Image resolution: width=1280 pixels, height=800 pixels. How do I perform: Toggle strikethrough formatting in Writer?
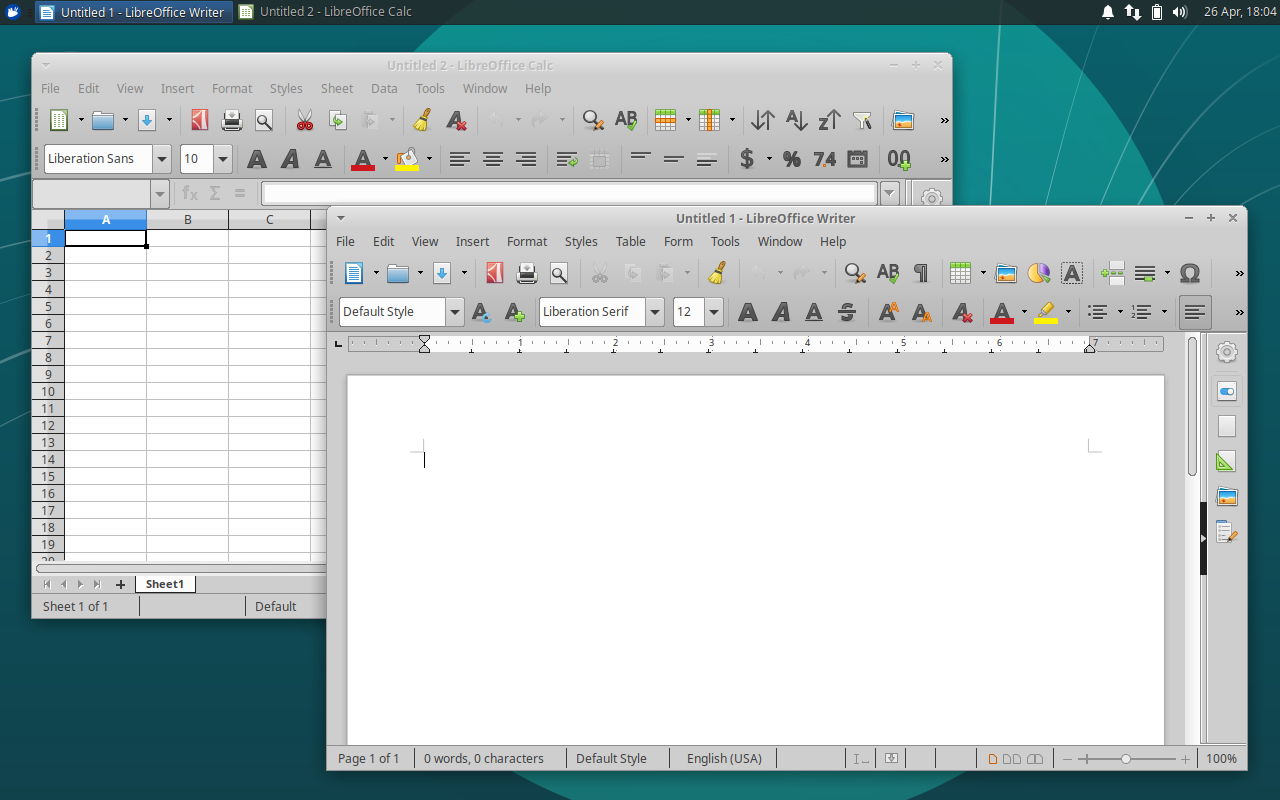tap(846, 312)
